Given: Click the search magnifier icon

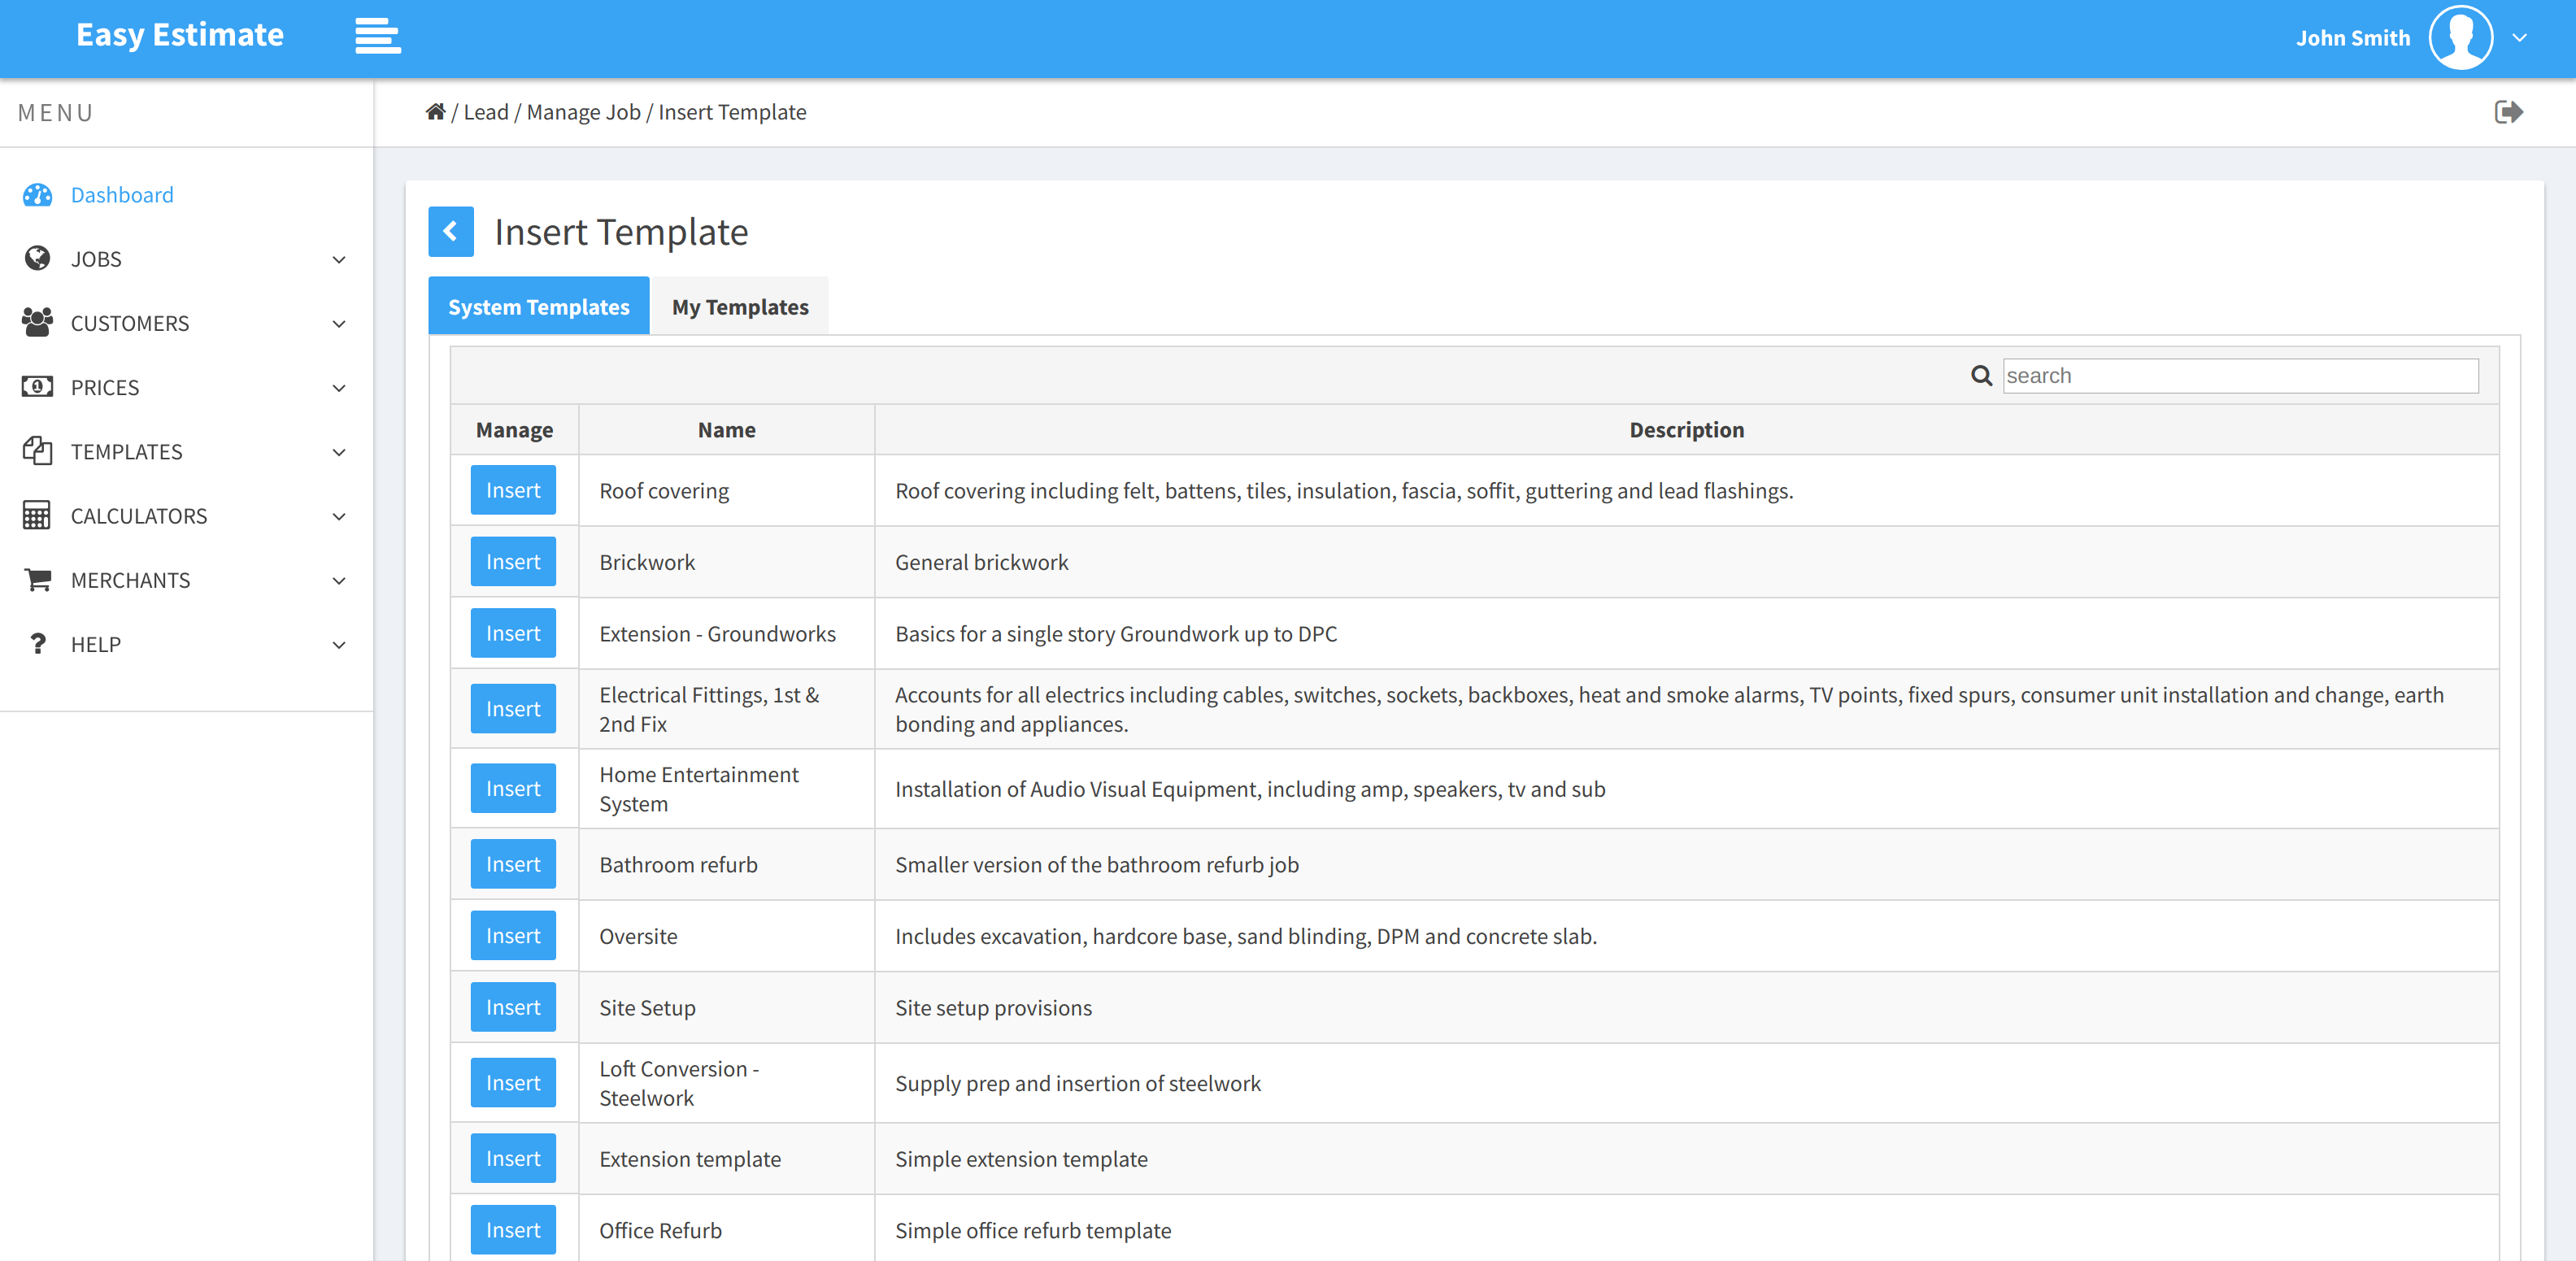Looking at the screenshot, I should coord(1981,376).
